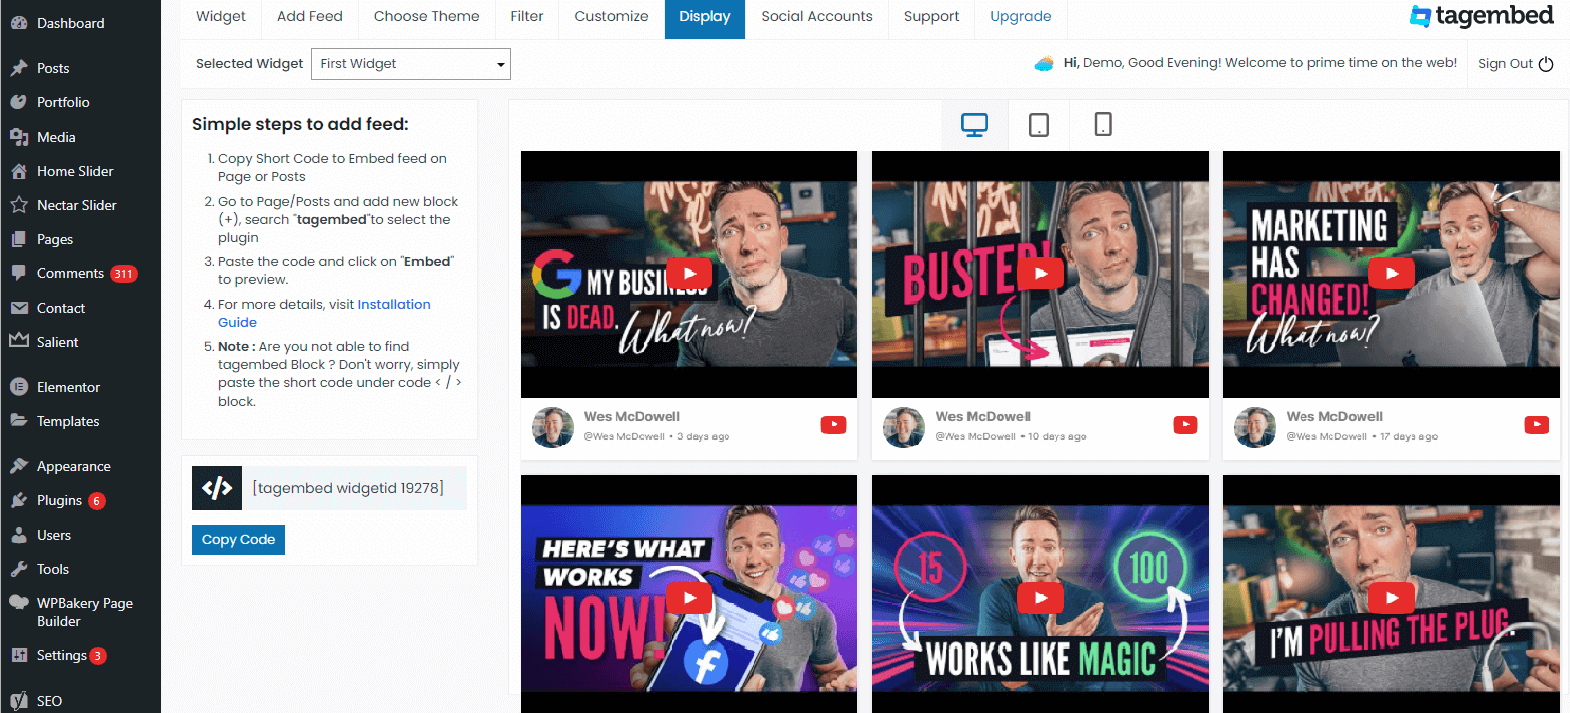Click Wes McDowell name on 3 days ago card
The height and width of the screenshot is (713, 1570).
[x=632, y=417]
